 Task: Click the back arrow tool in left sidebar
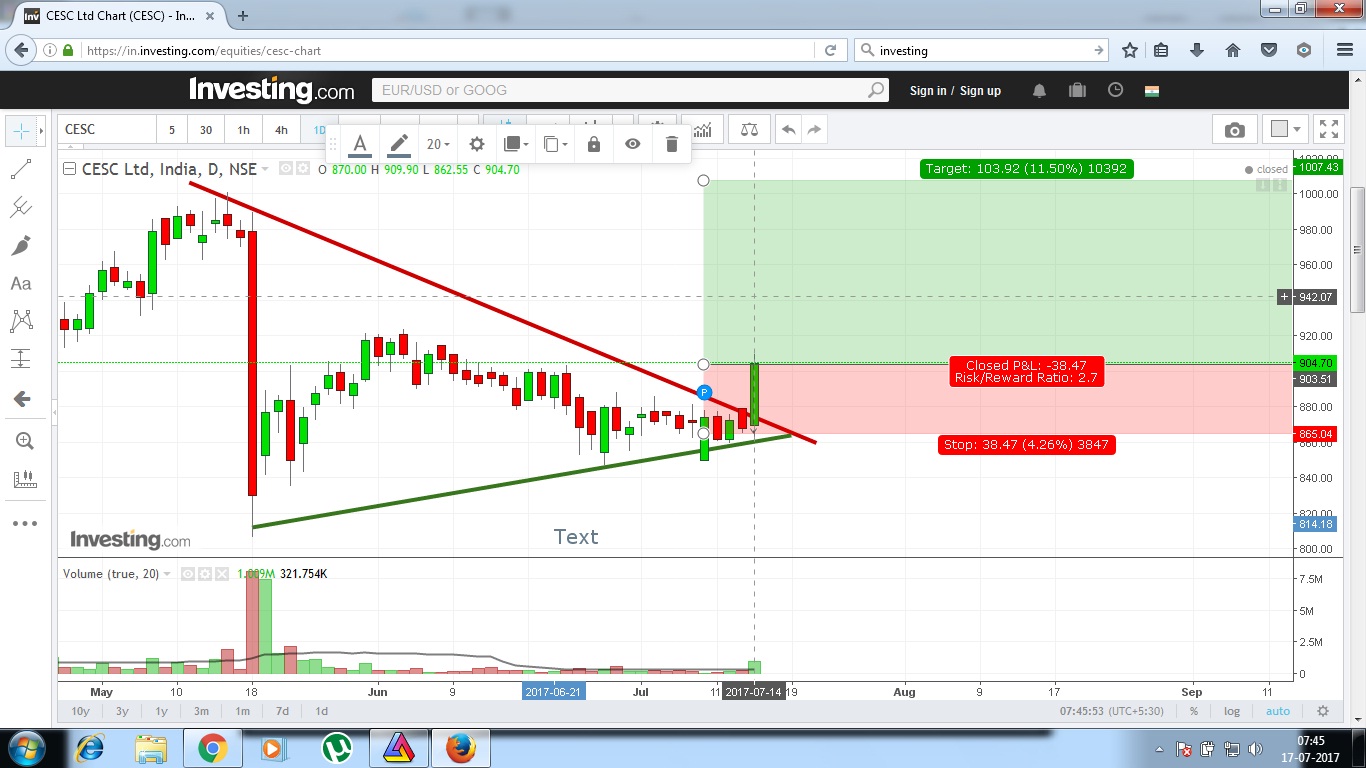21,399
